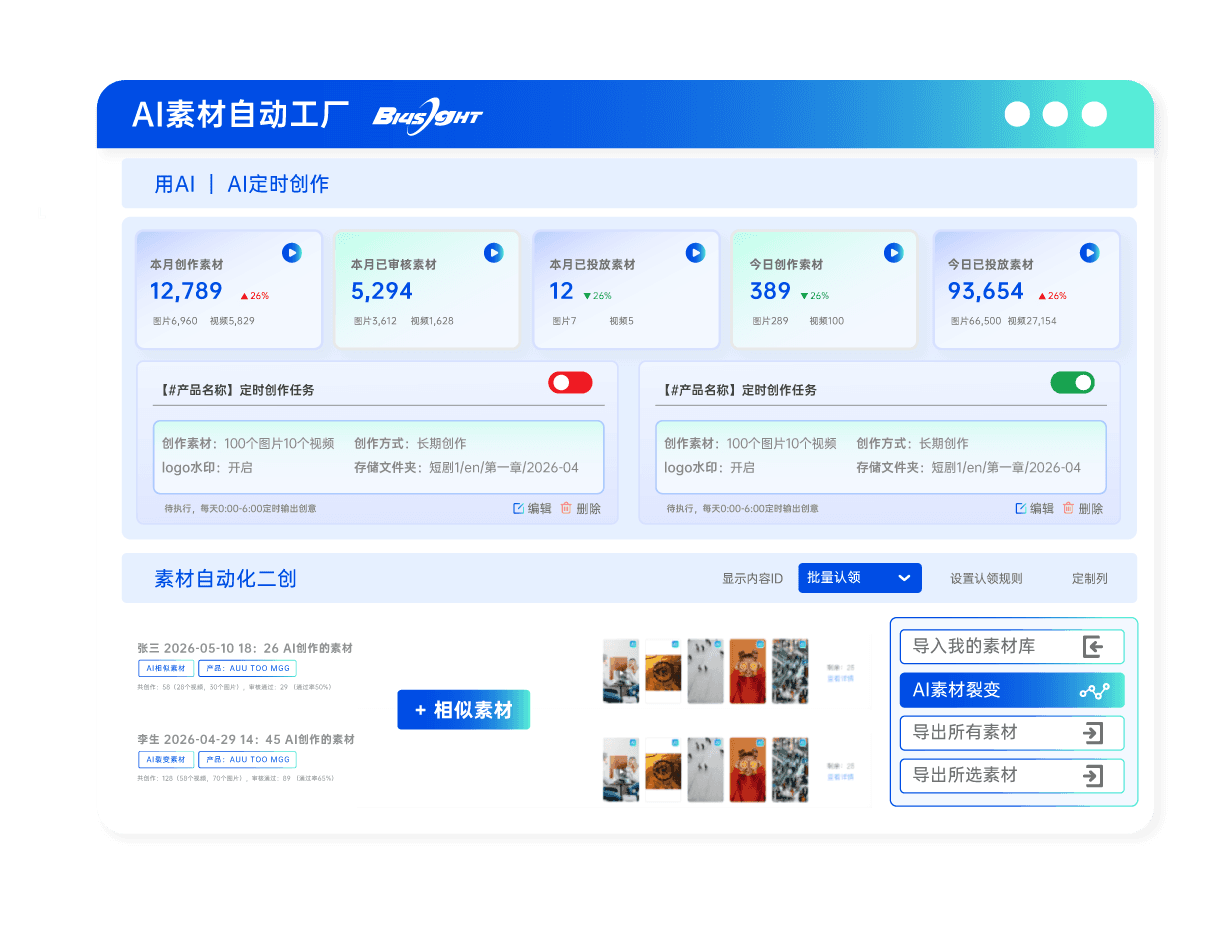Click play icon on 本月已投放素材 card
Viewport: 1224px width, 933px height.
[695, 253]
